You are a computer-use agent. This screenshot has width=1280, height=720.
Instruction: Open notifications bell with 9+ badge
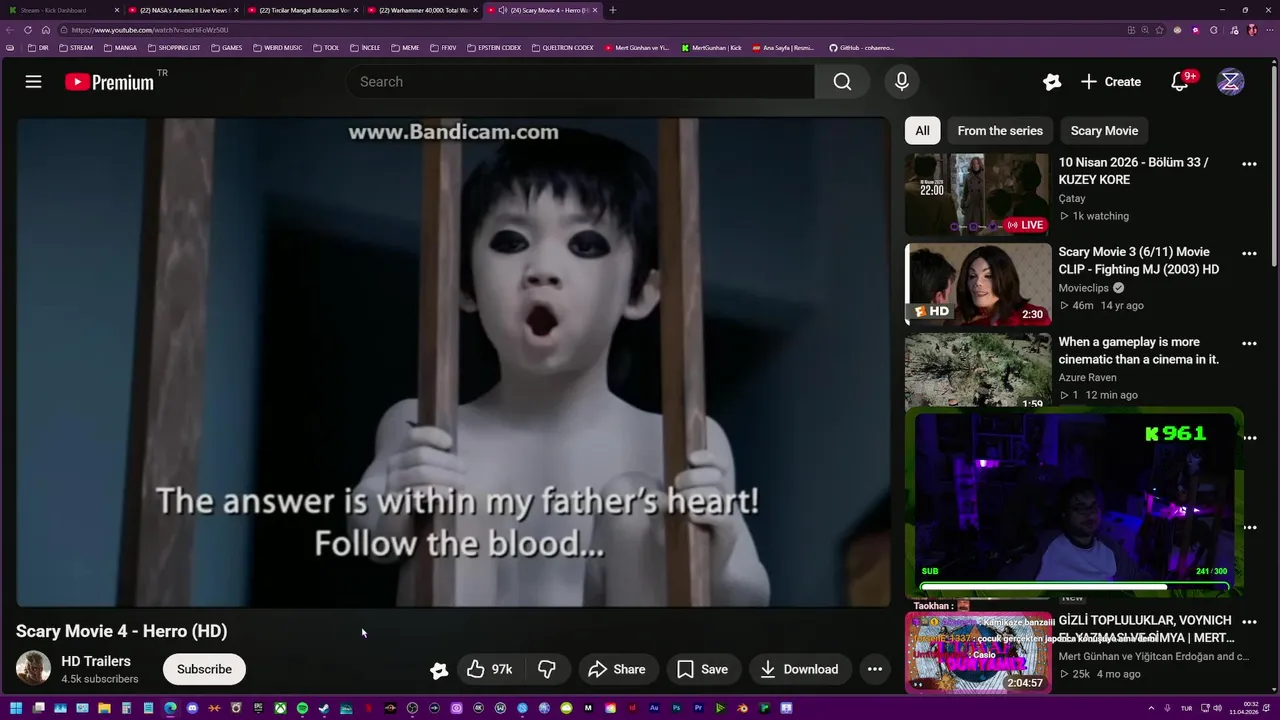coord(1181,82)
